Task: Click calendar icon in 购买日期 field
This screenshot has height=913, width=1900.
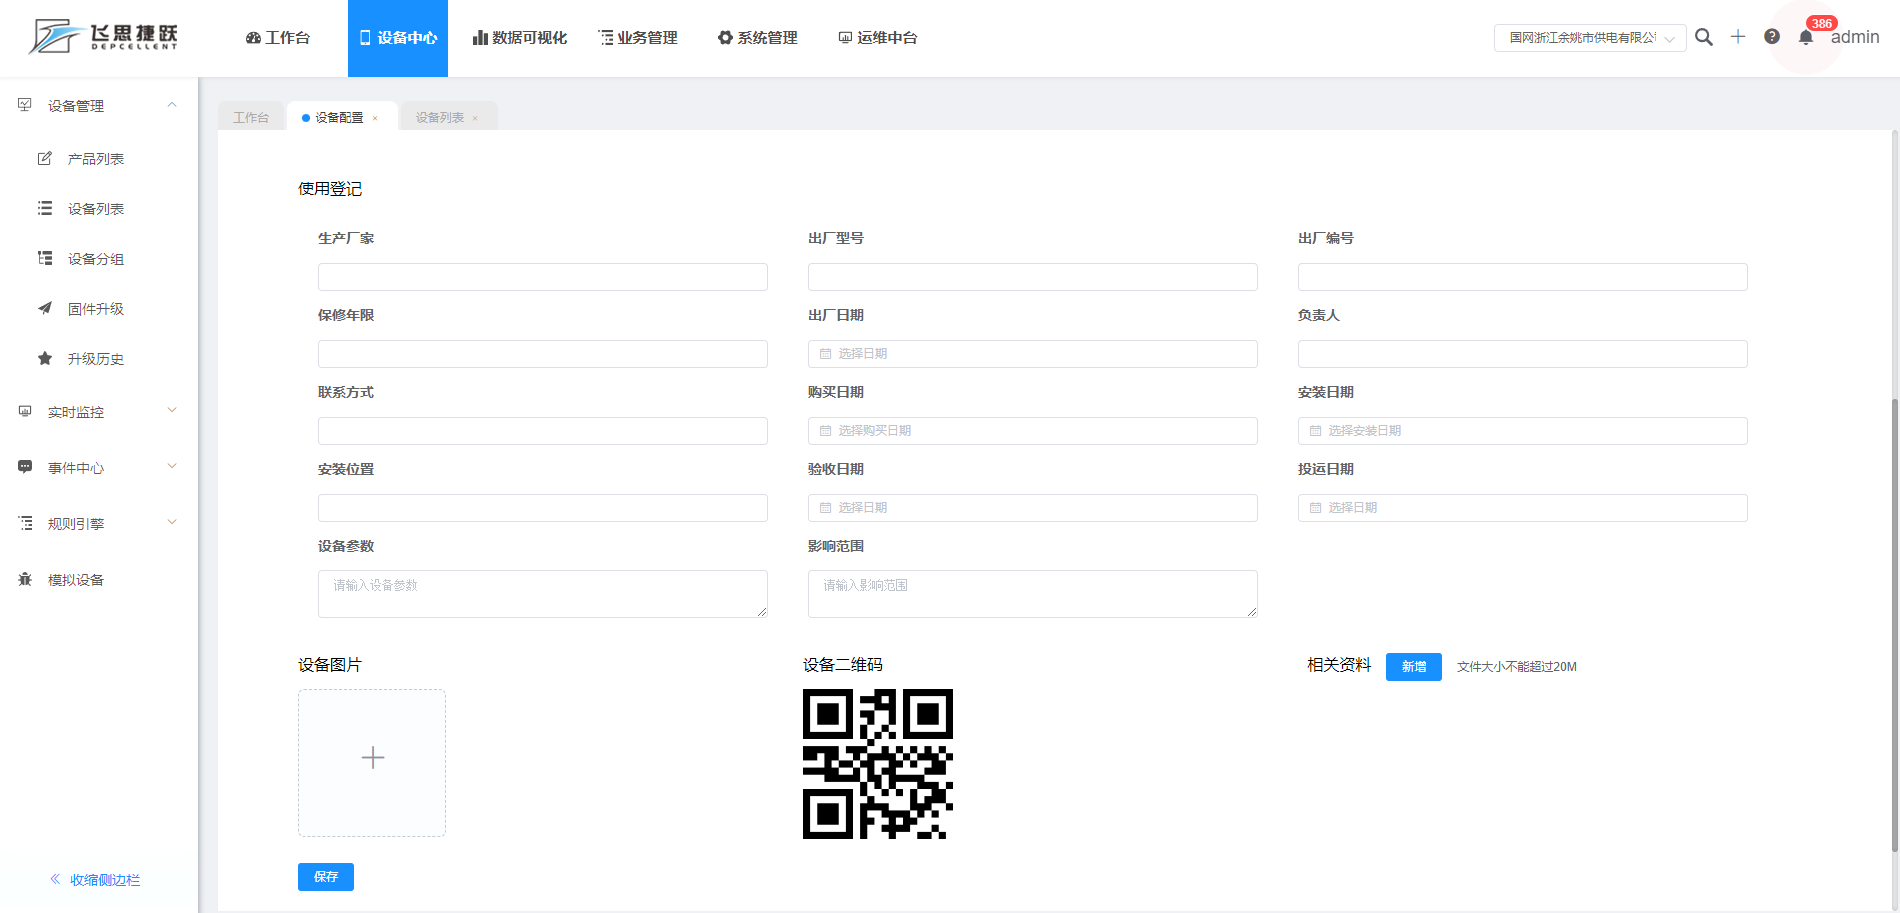Action: click(825, 431)
